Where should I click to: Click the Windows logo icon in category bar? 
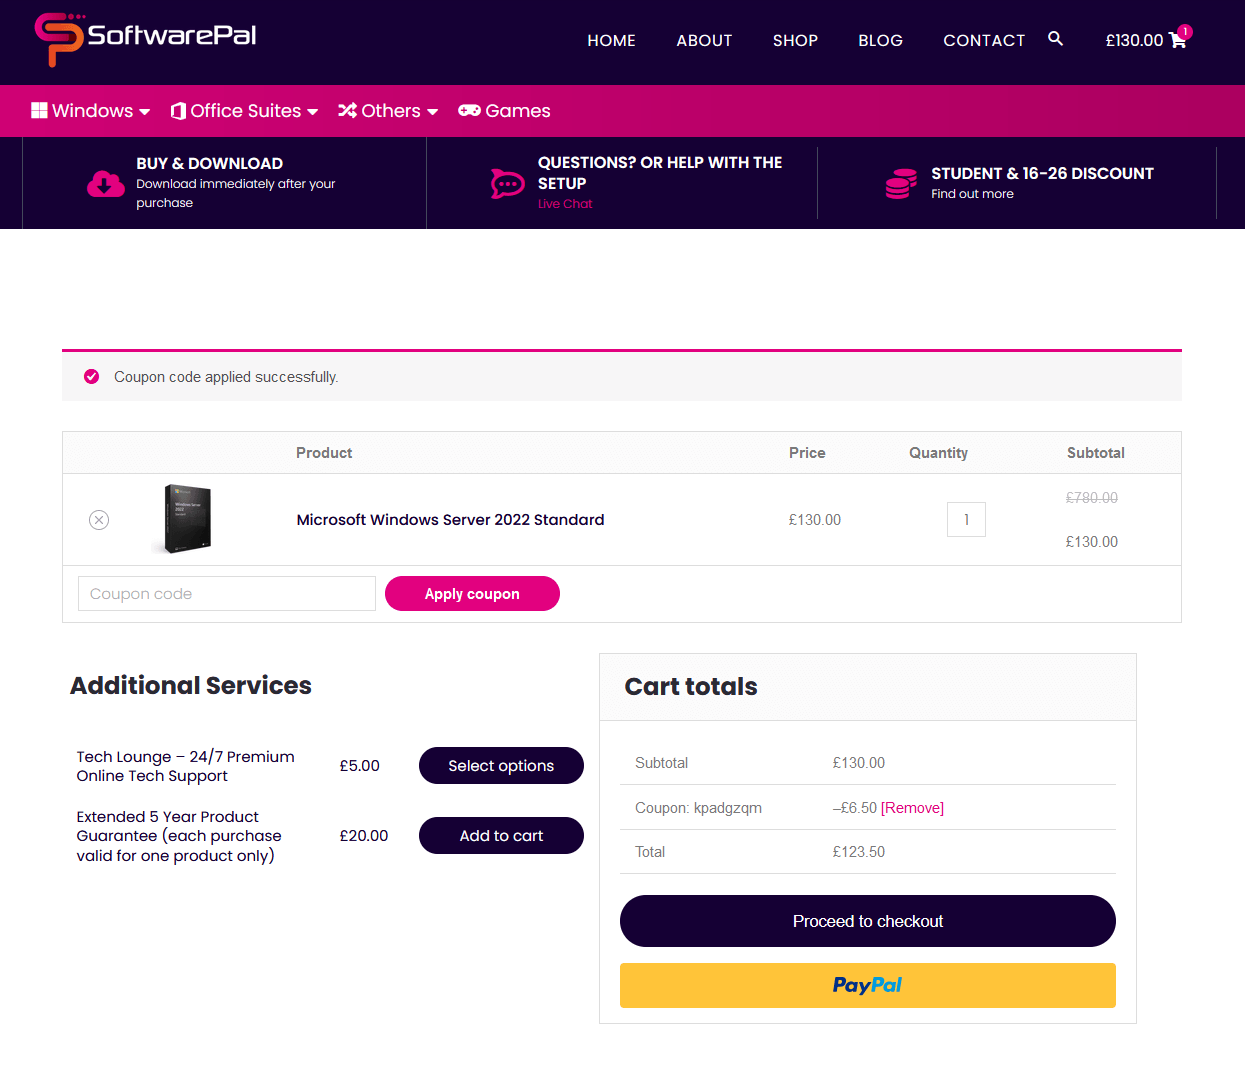coord(39,111)
